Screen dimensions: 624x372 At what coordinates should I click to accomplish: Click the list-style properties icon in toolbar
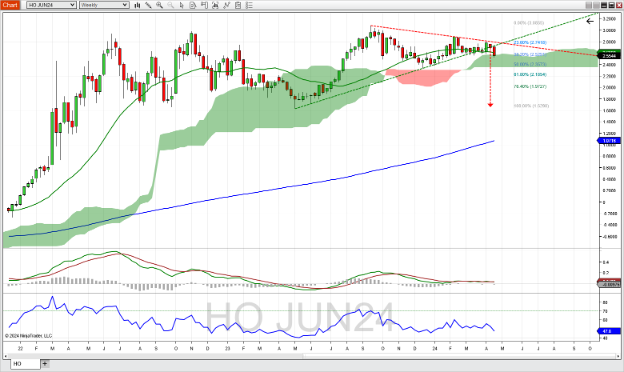click(249, 5)
